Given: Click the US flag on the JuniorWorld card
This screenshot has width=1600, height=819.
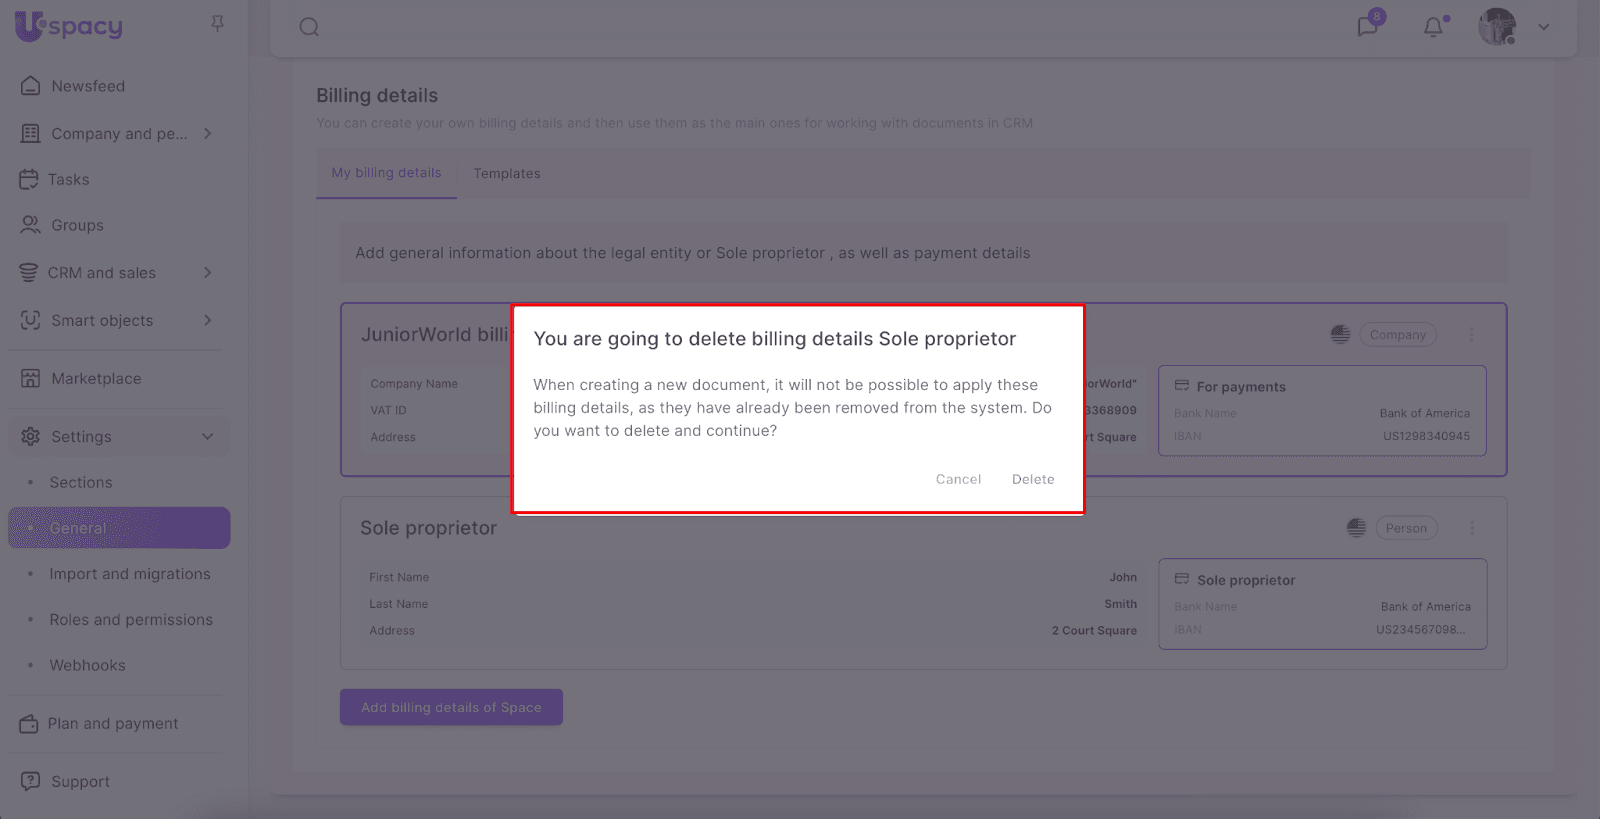Looking at the screenshot, I should tap(1340, 335).
